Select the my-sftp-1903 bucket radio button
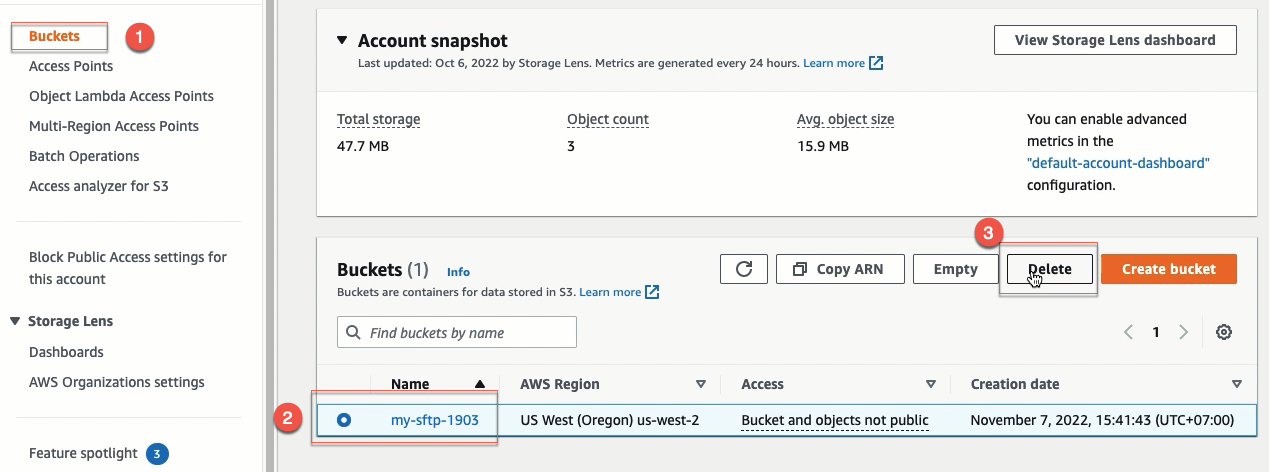 pyautogui.click(x=344, y=421)
